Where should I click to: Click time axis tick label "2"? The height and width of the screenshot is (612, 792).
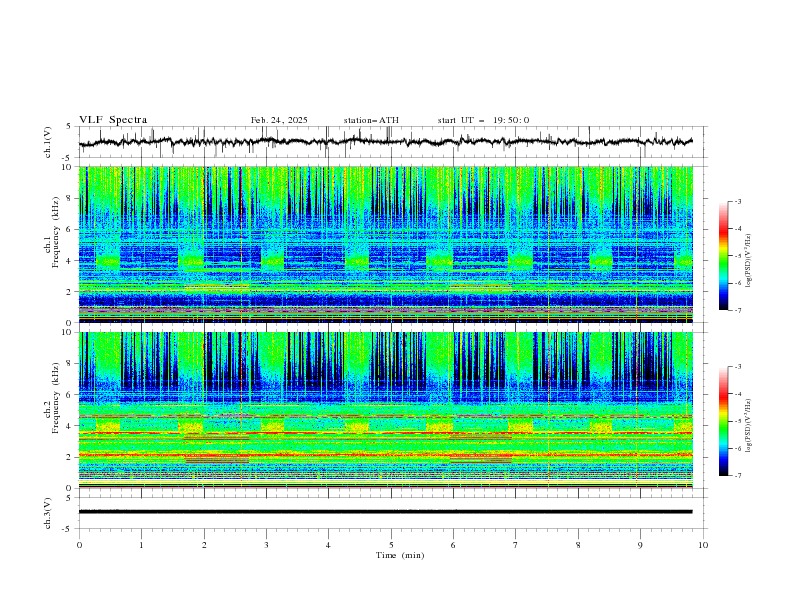204,545
